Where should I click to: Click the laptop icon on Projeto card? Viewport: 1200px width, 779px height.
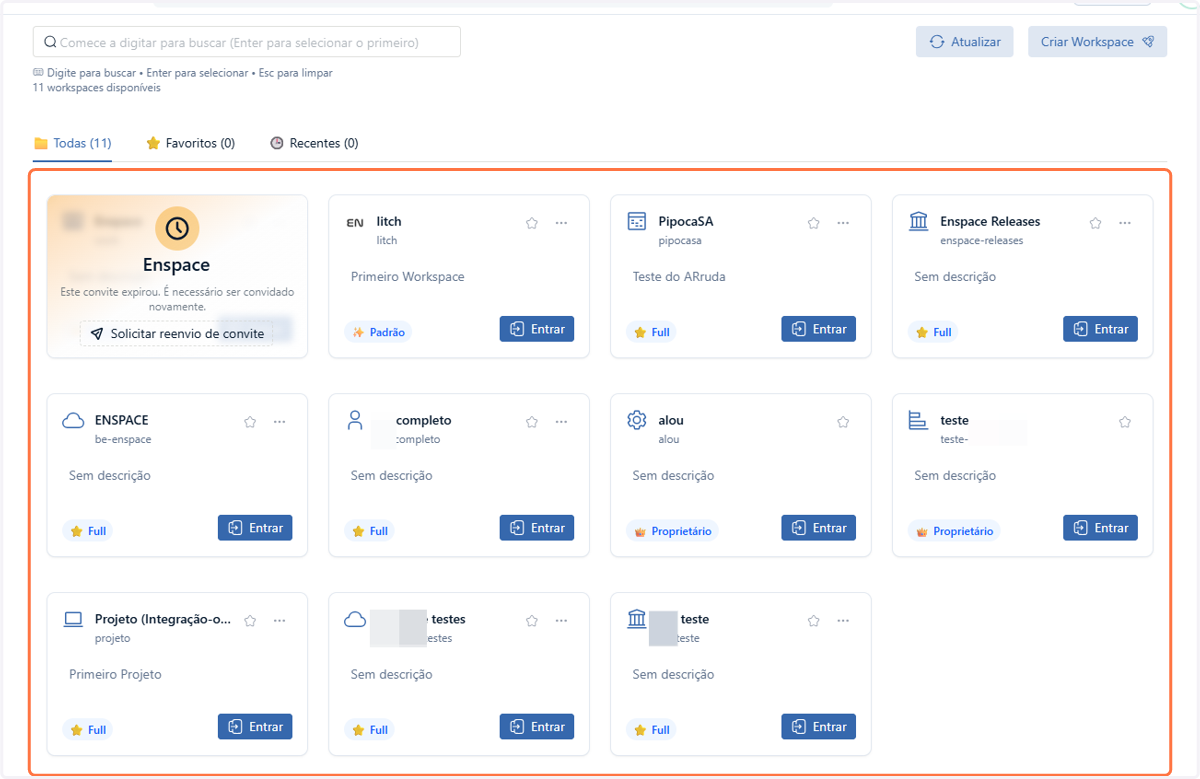point(73,620)
